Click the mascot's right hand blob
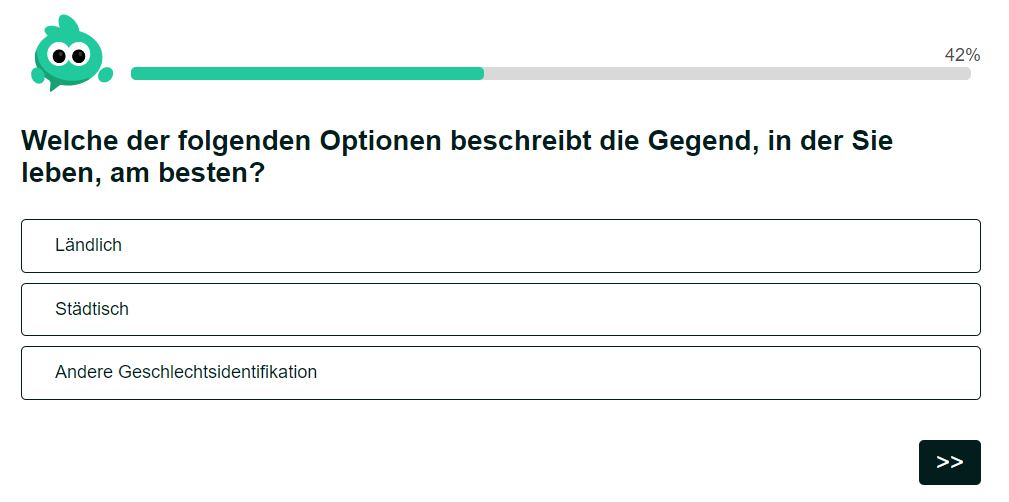The height and width of the screenshot is (502, 1009). tap(105, 75)
